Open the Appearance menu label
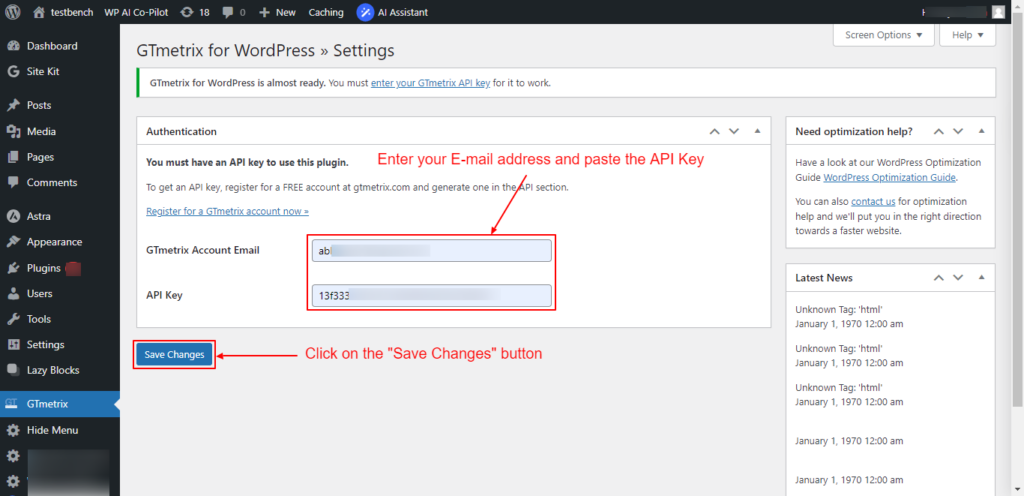 [54, 241]
